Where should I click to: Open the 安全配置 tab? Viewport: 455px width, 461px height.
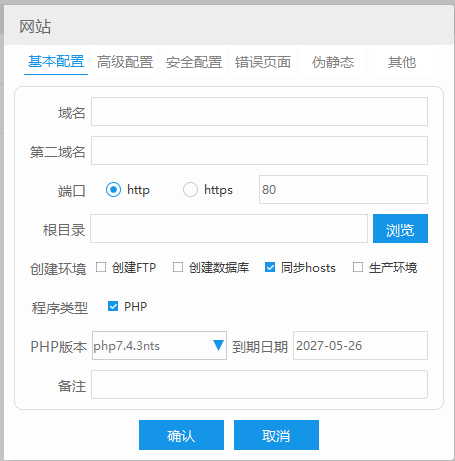pyautogui.click(x=194, y=62)
